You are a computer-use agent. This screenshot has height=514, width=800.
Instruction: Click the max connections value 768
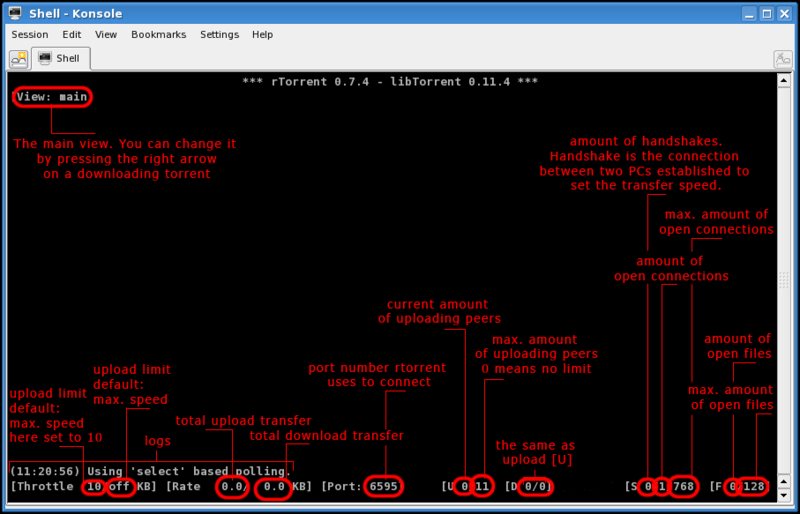683,486
